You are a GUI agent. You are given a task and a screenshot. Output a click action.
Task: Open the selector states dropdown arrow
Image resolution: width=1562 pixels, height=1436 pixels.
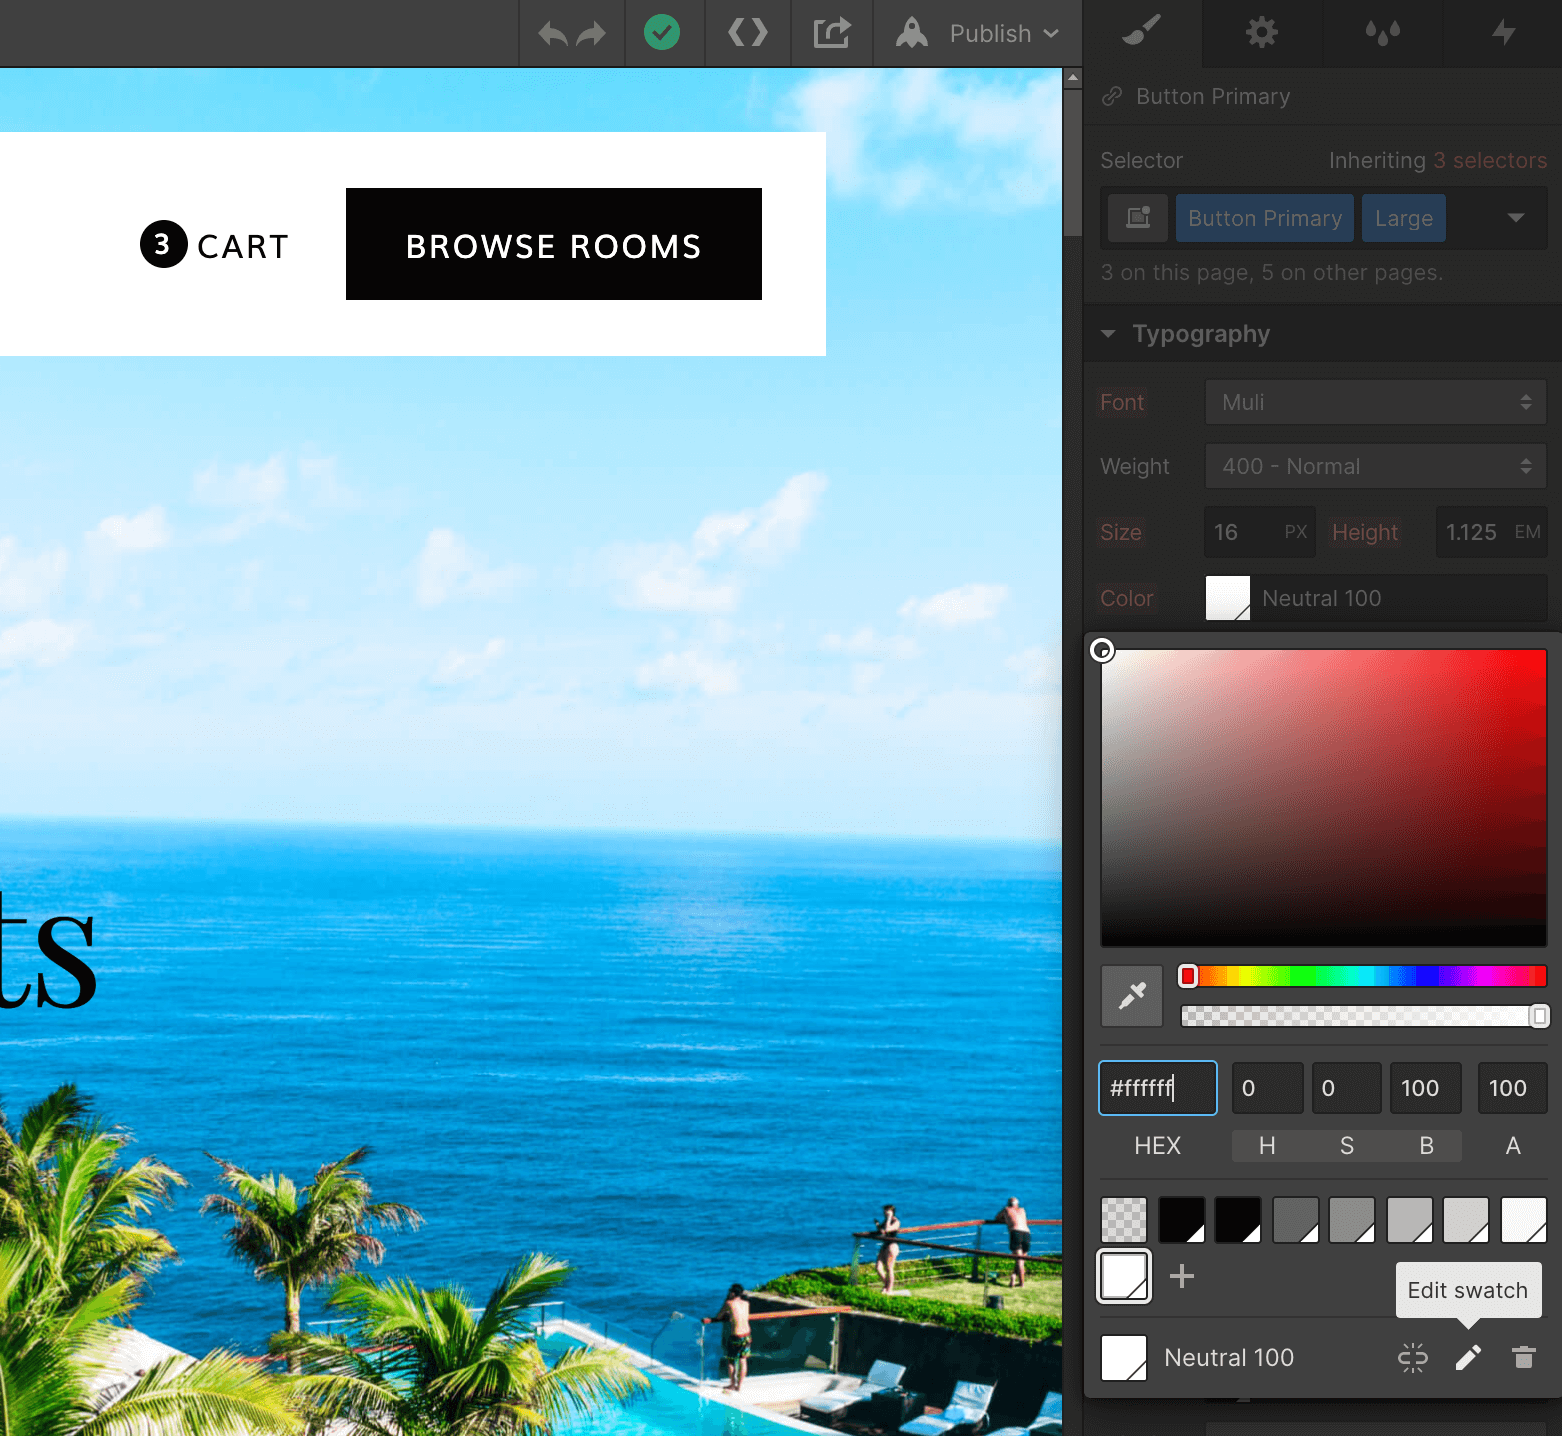pyautogui.click(x=1517, y=218)
